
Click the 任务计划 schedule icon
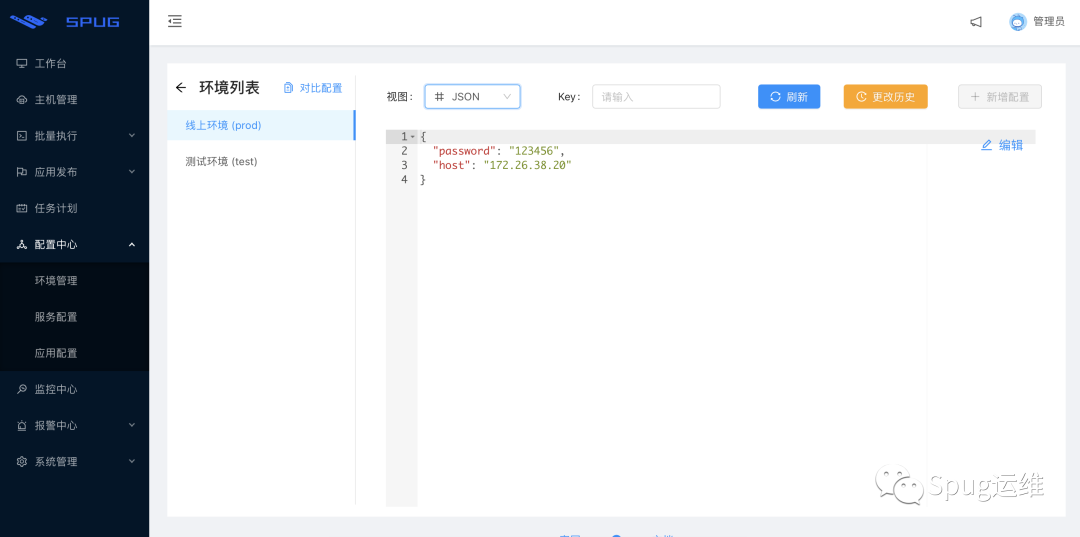(x=22, y=209)
